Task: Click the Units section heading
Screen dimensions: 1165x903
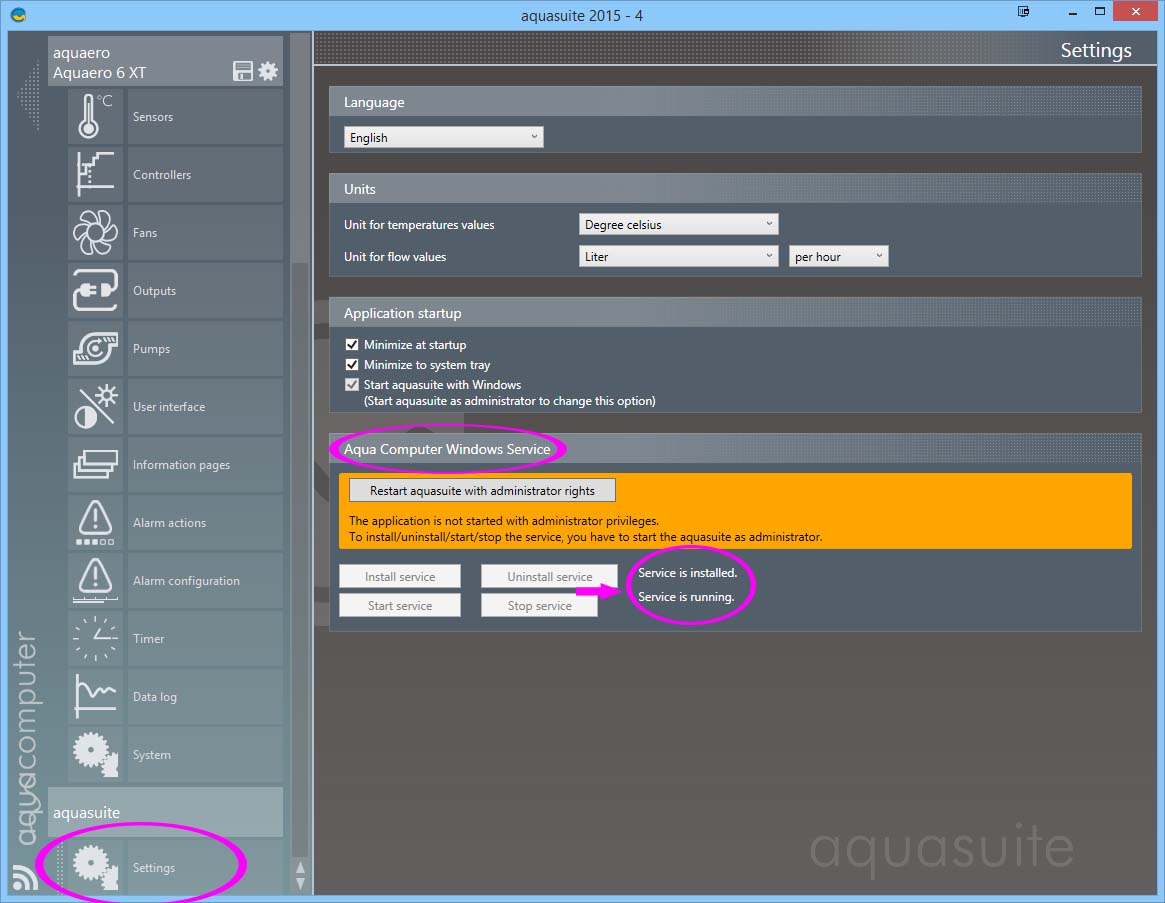Action: tap(360, 190)
